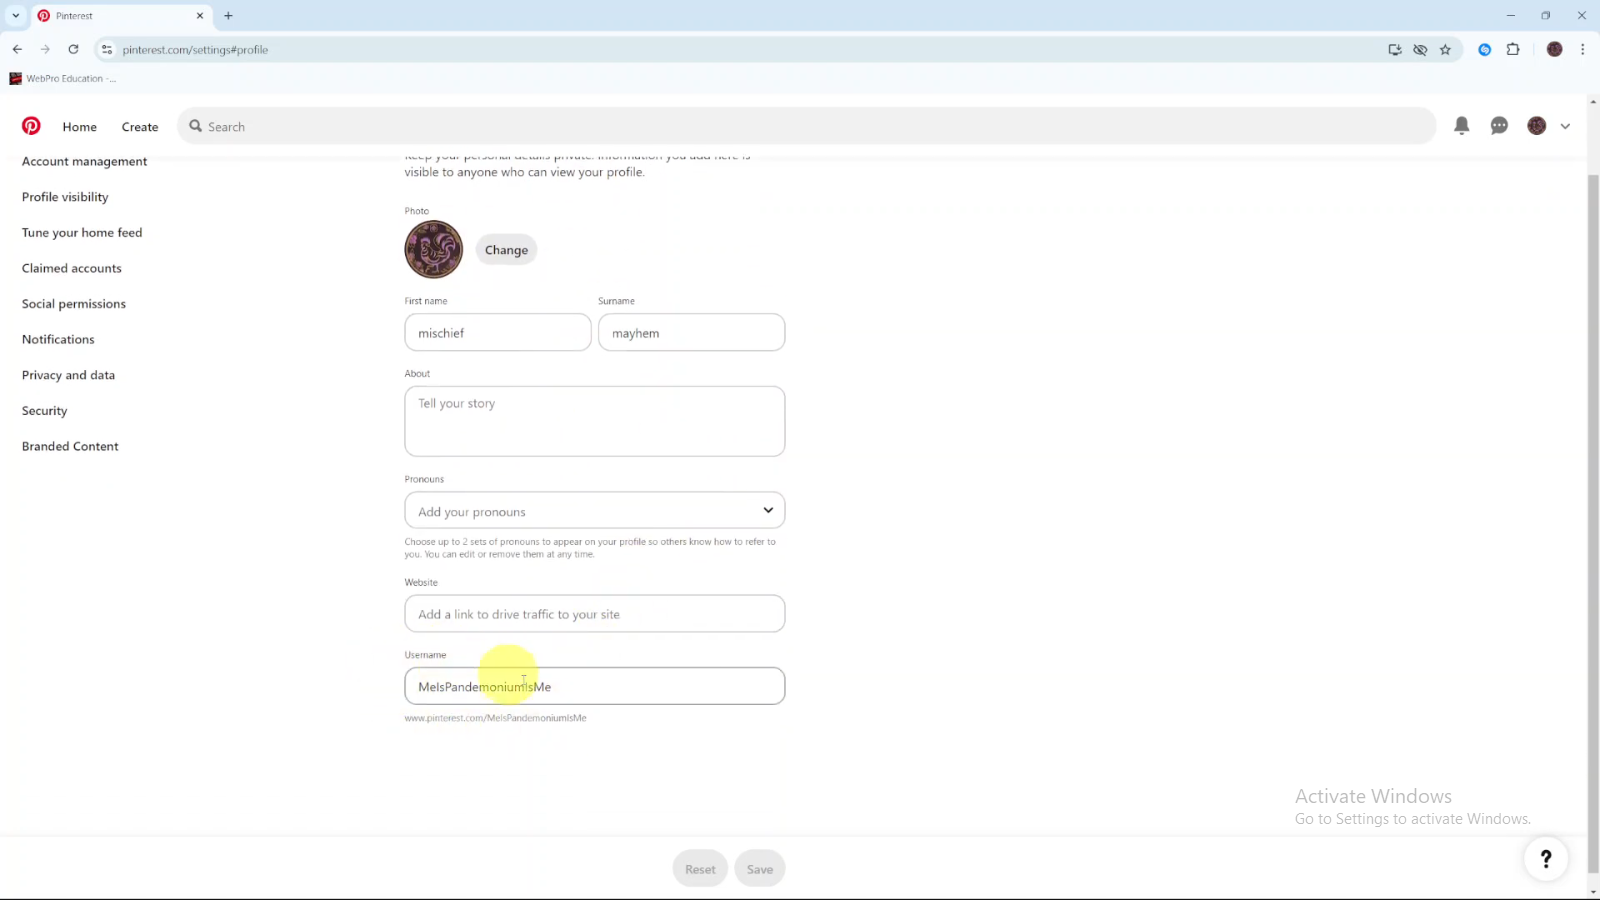This screenshot has width=1600, height=900.
Task: Open Account management settings
Action: [84, 161]
